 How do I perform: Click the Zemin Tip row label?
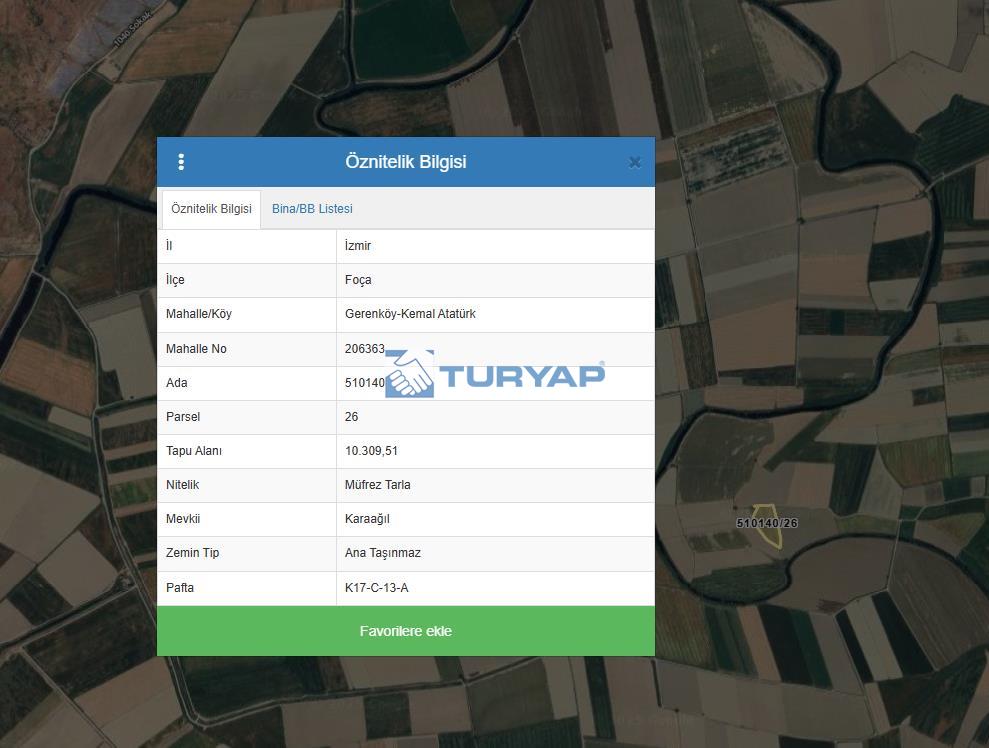(192, 553)
